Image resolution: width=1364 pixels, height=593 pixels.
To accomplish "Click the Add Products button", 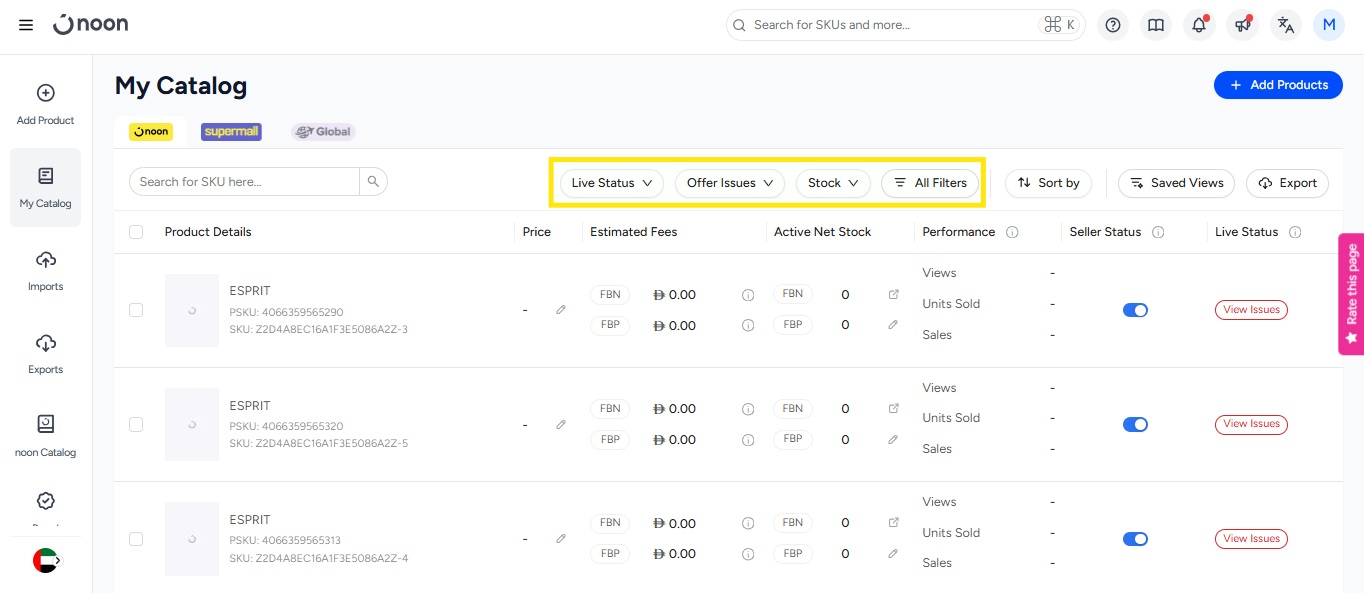I will click(1278, 85).
